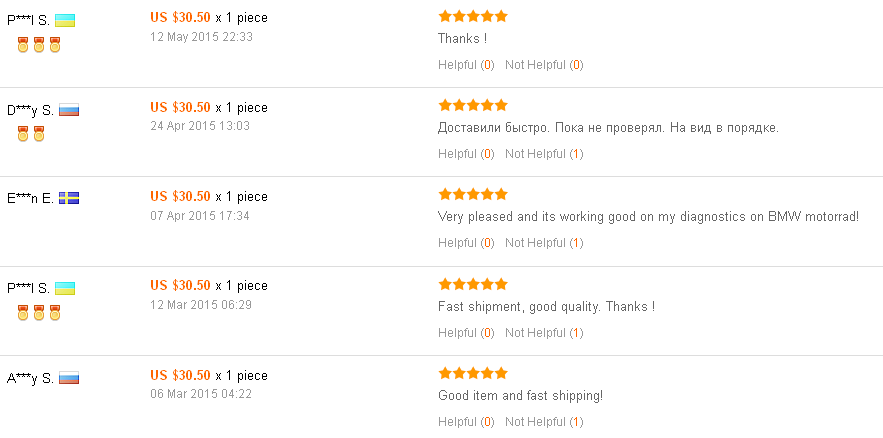Image resolution: width=883 pixels, height=438 pixels.
Task: Mark the 'Good item and fast shipping!' review as Helpful
Action: pyautogui.click(x=466, y=422)
